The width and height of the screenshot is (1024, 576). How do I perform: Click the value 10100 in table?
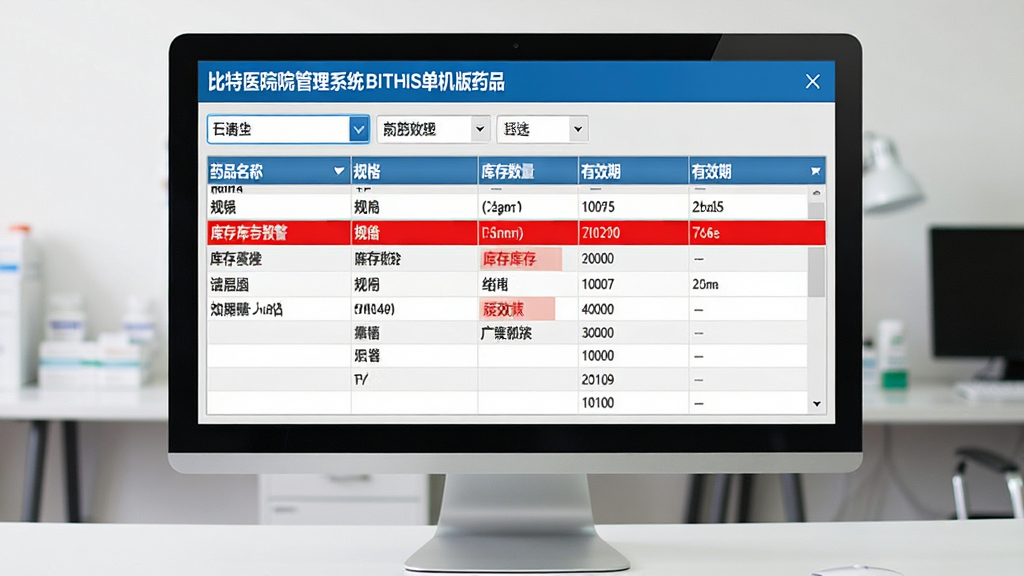click(598, 402)
